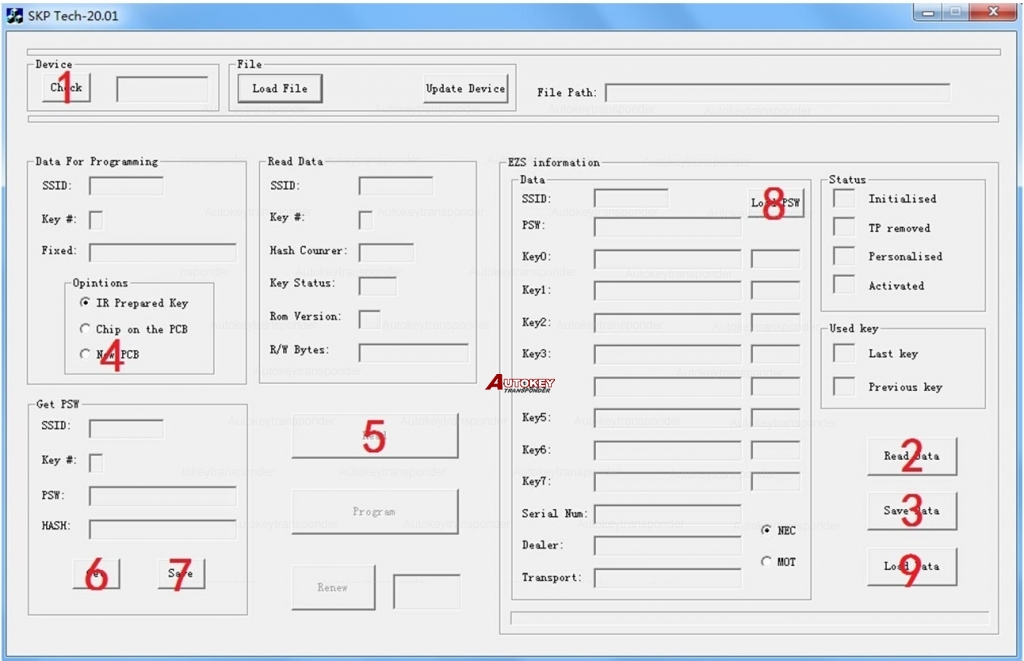Toggle the Last key checkbox
This screenshot has width=1024, height=661.
point(845,354)
